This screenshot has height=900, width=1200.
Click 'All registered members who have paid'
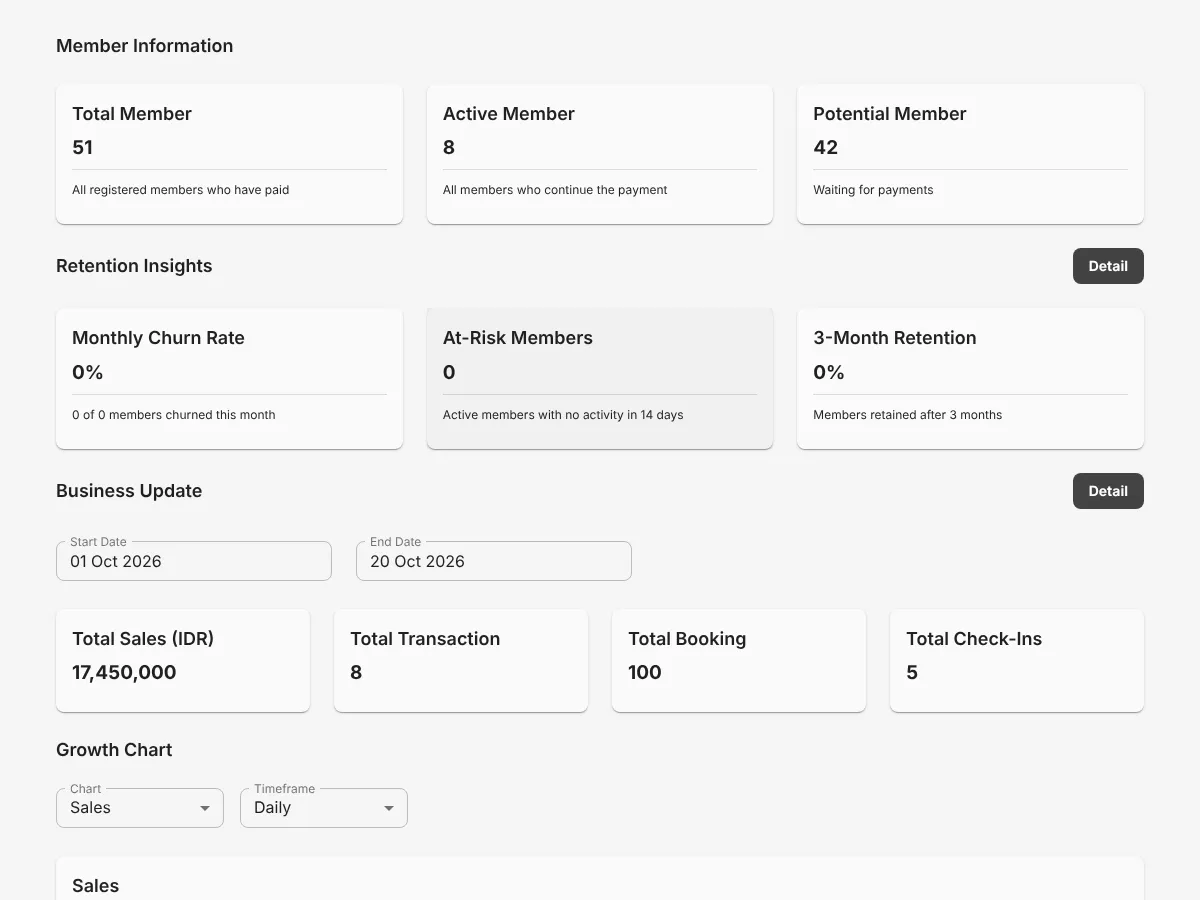click(181, 190)
